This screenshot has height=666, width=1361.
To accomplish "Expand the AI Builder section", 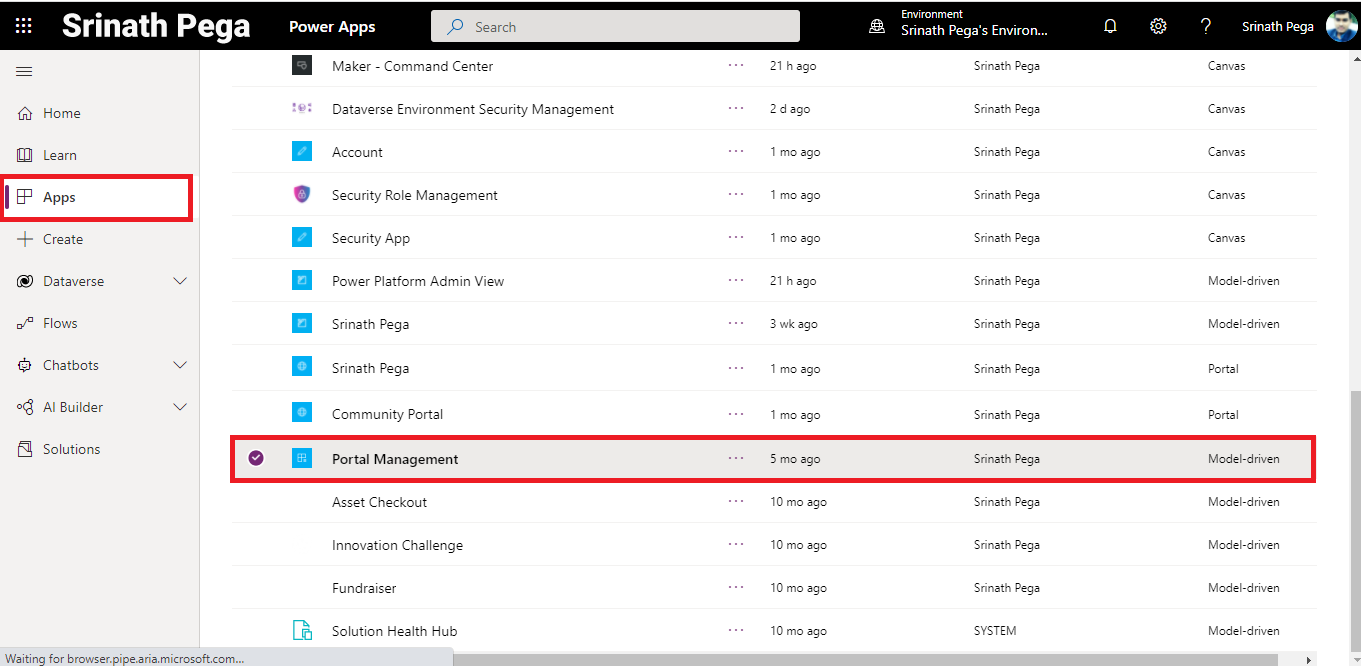I will click(180, 407).
